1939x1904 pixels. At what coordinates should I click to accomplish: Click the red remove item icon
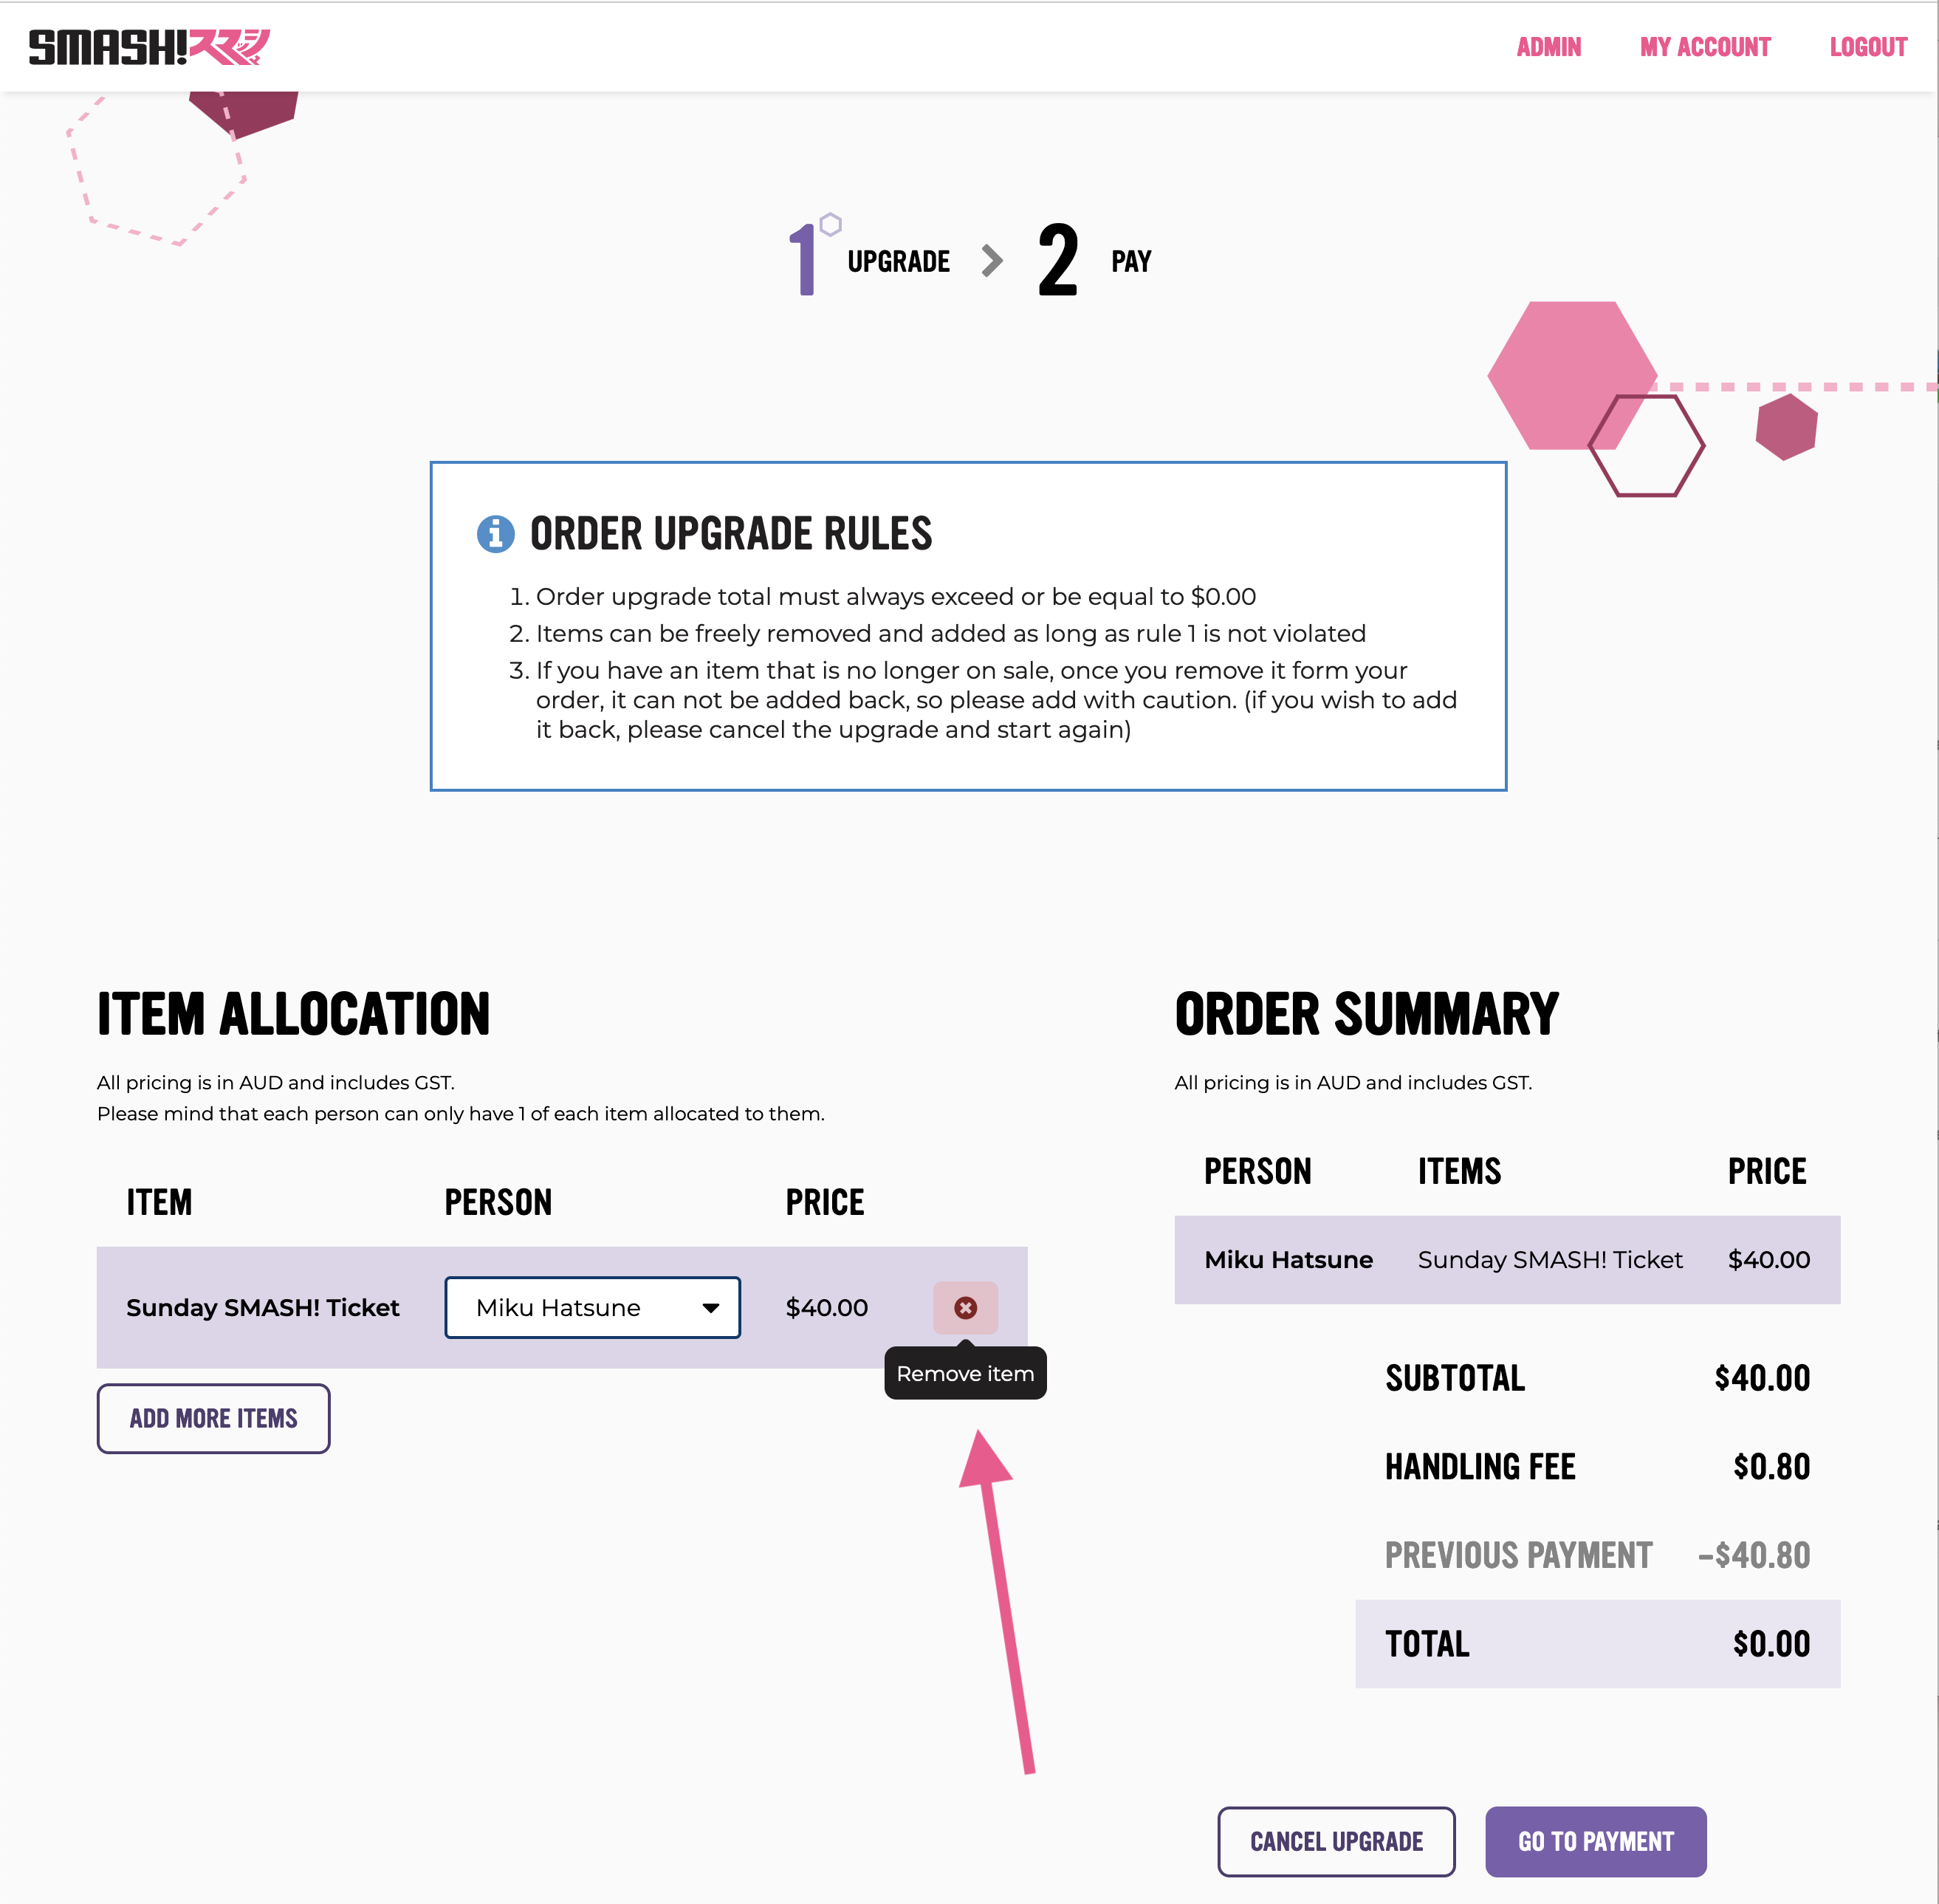click(x=965, y=1307)
